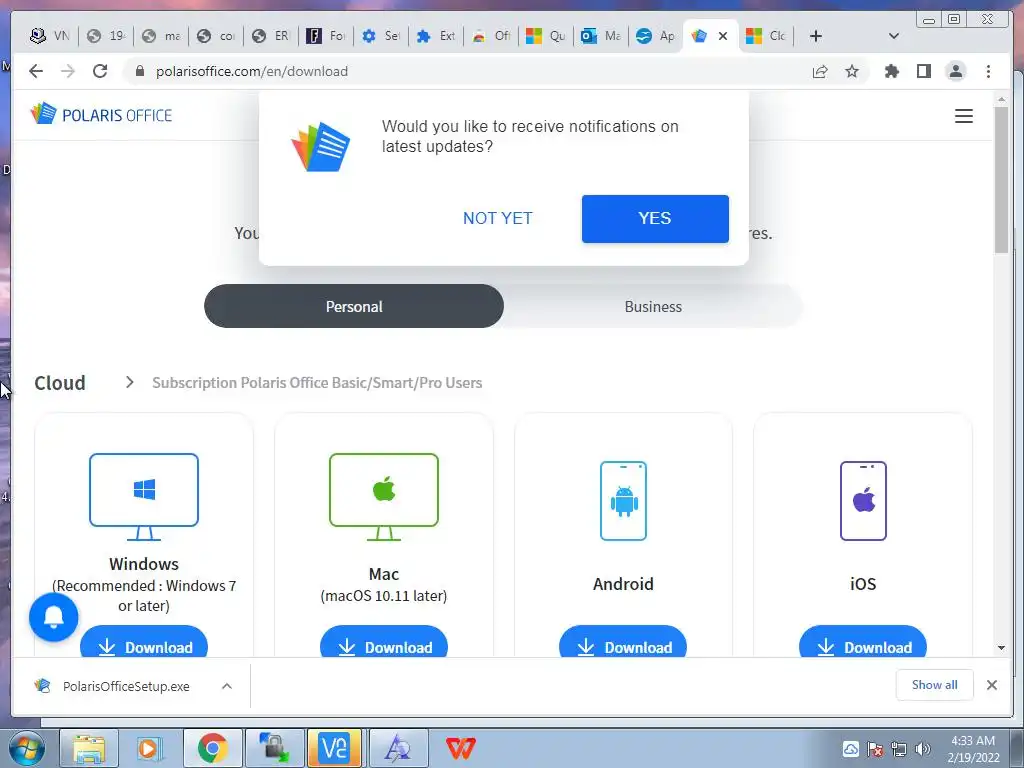Click the chevron next to Cloud
1024x768 pixels.
129,382
